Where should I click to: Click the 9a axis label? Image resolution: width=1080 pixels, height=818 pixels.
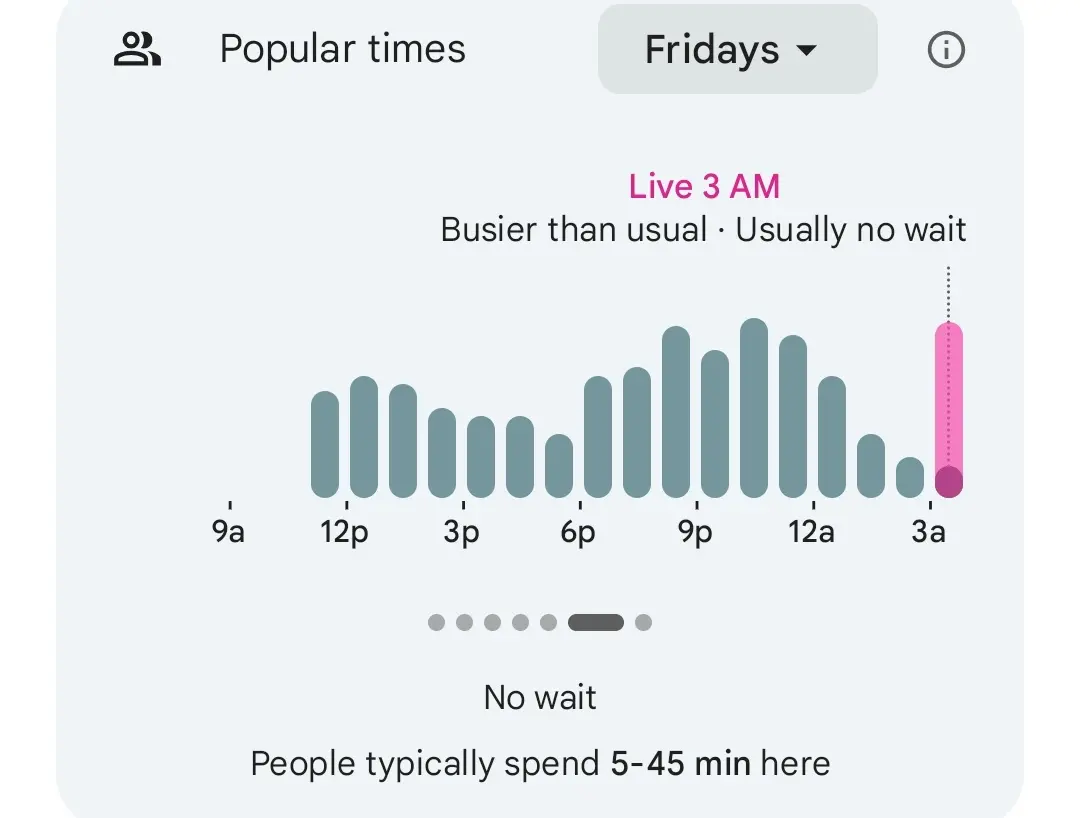point(229,531)
